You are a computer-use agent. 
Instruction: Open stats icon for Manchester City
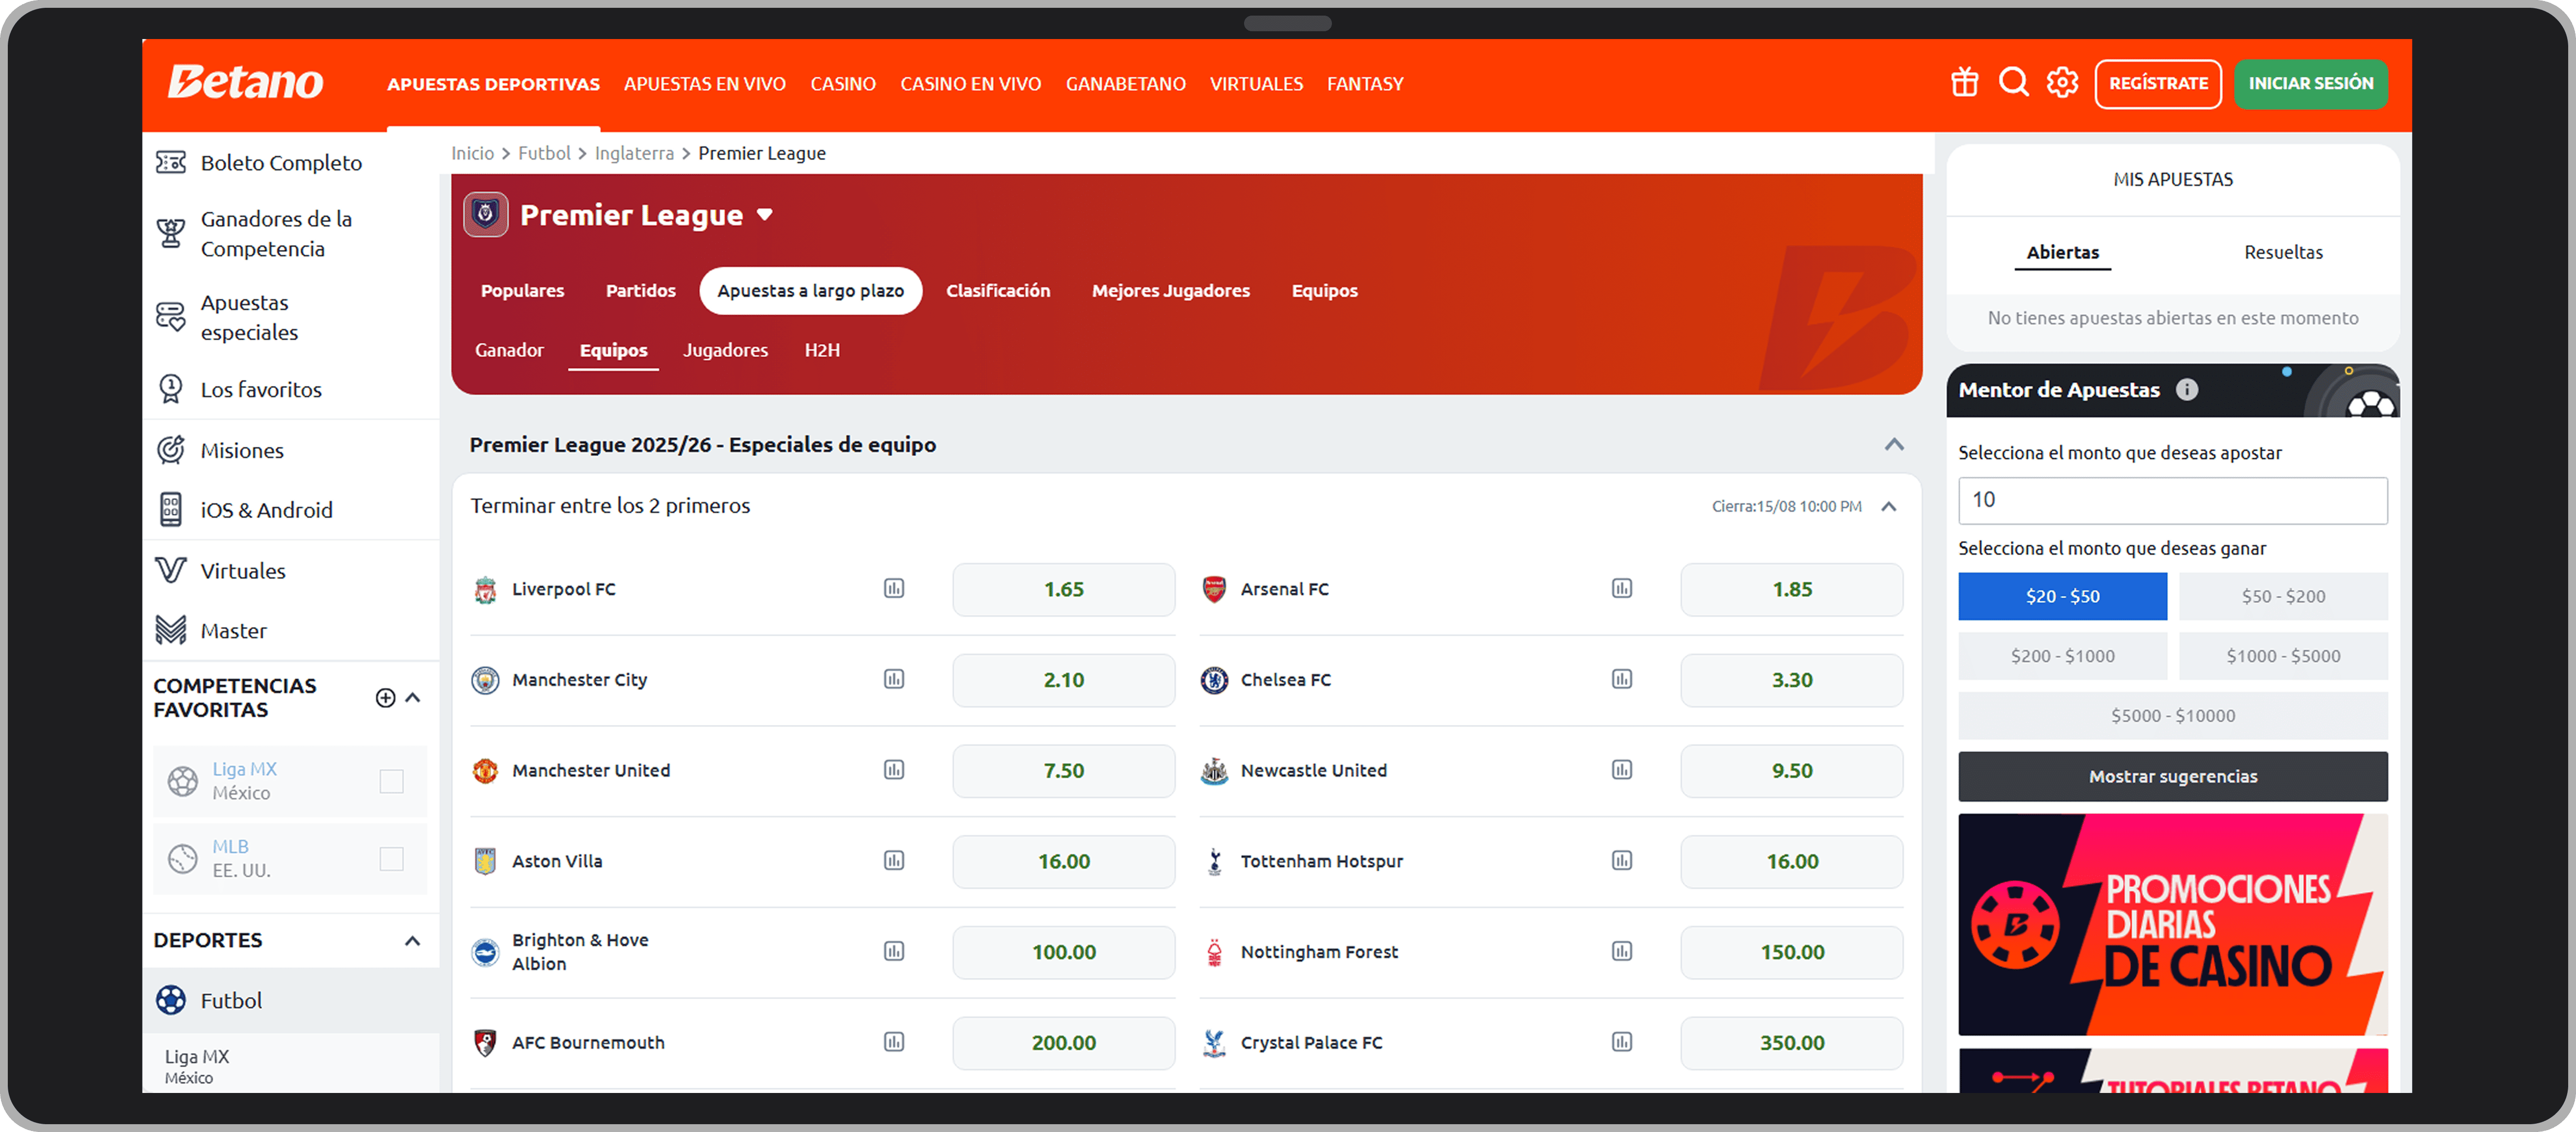pos(894,679)
